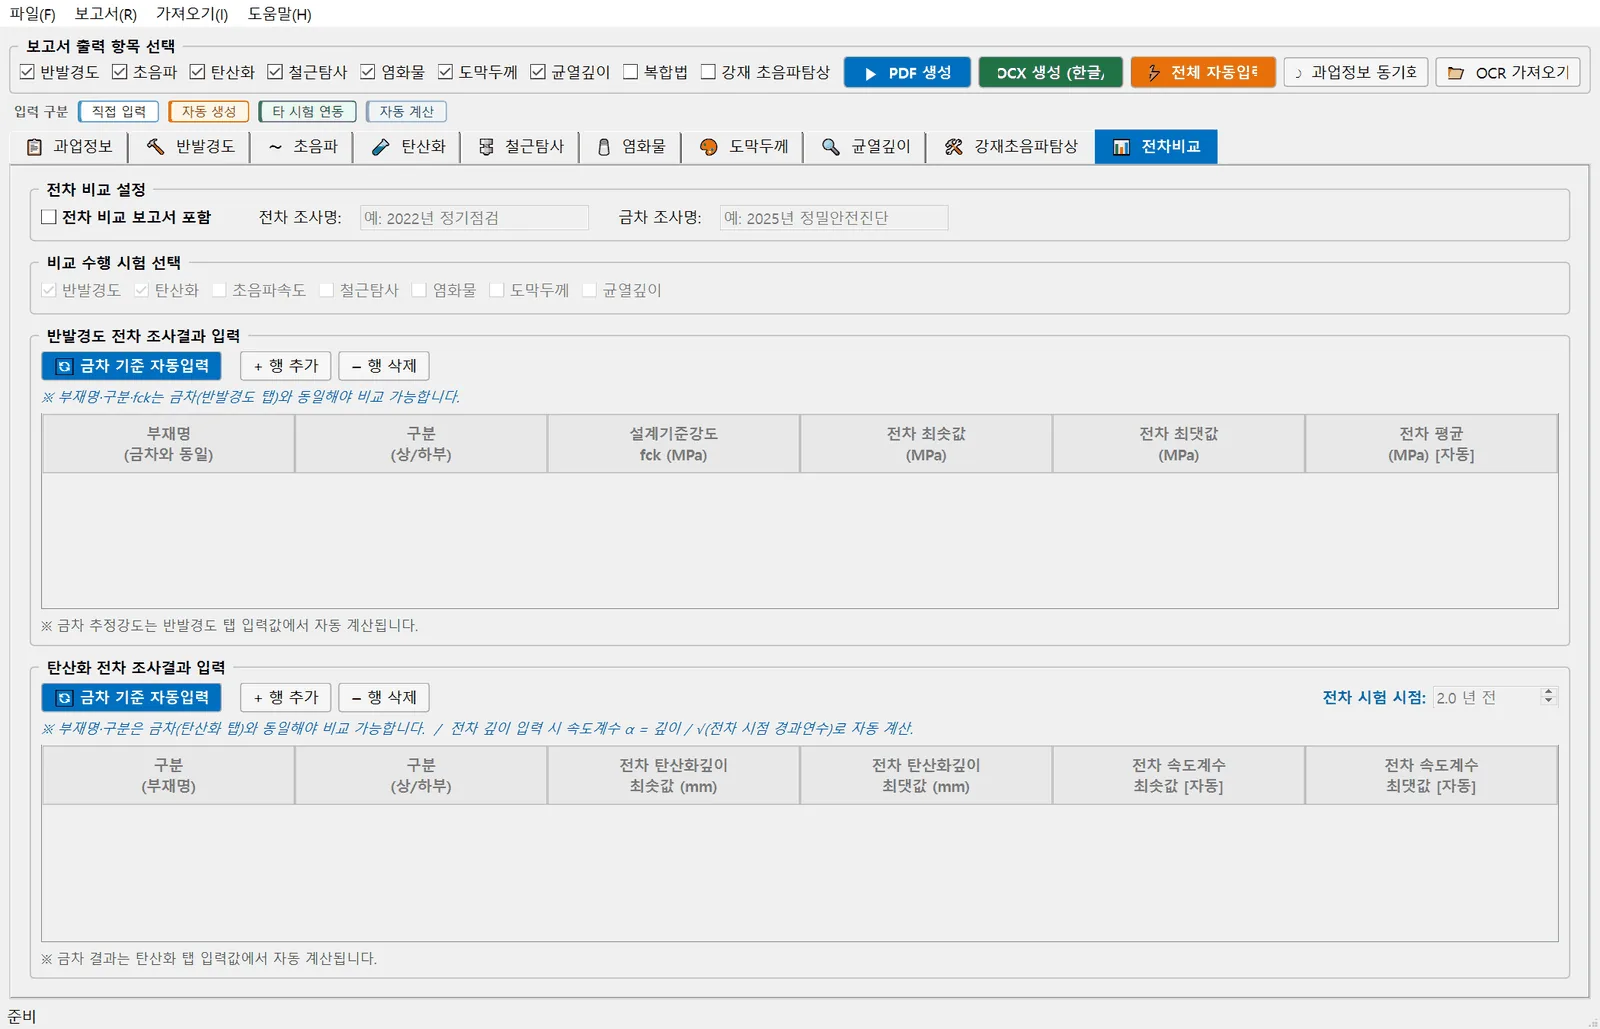1600x1029 pixels.
Task: Open the 파일(F) menu
Action: point(32,14)
